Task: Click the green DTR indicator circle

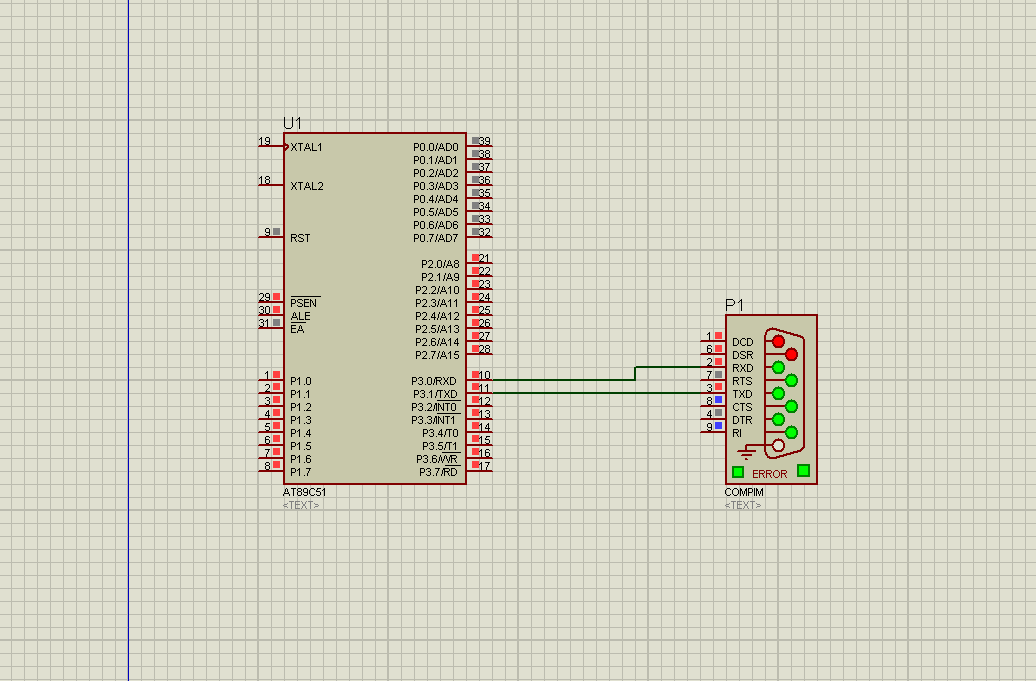Action: click(778, 419)
